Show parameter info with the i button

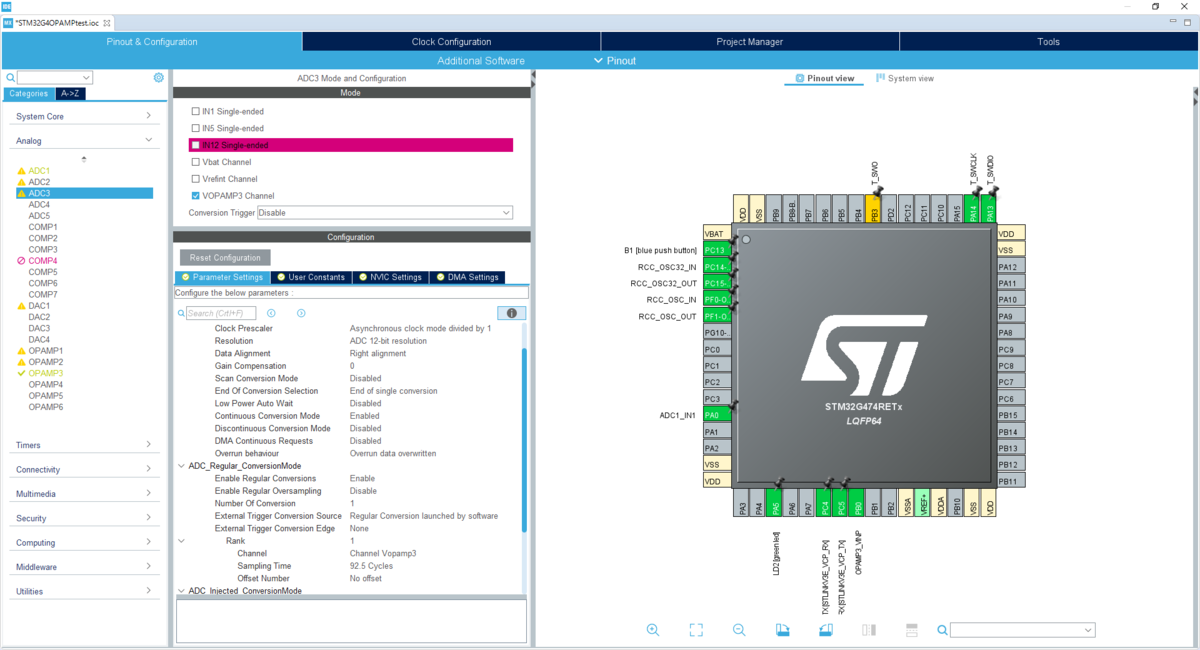pos(511,313)
